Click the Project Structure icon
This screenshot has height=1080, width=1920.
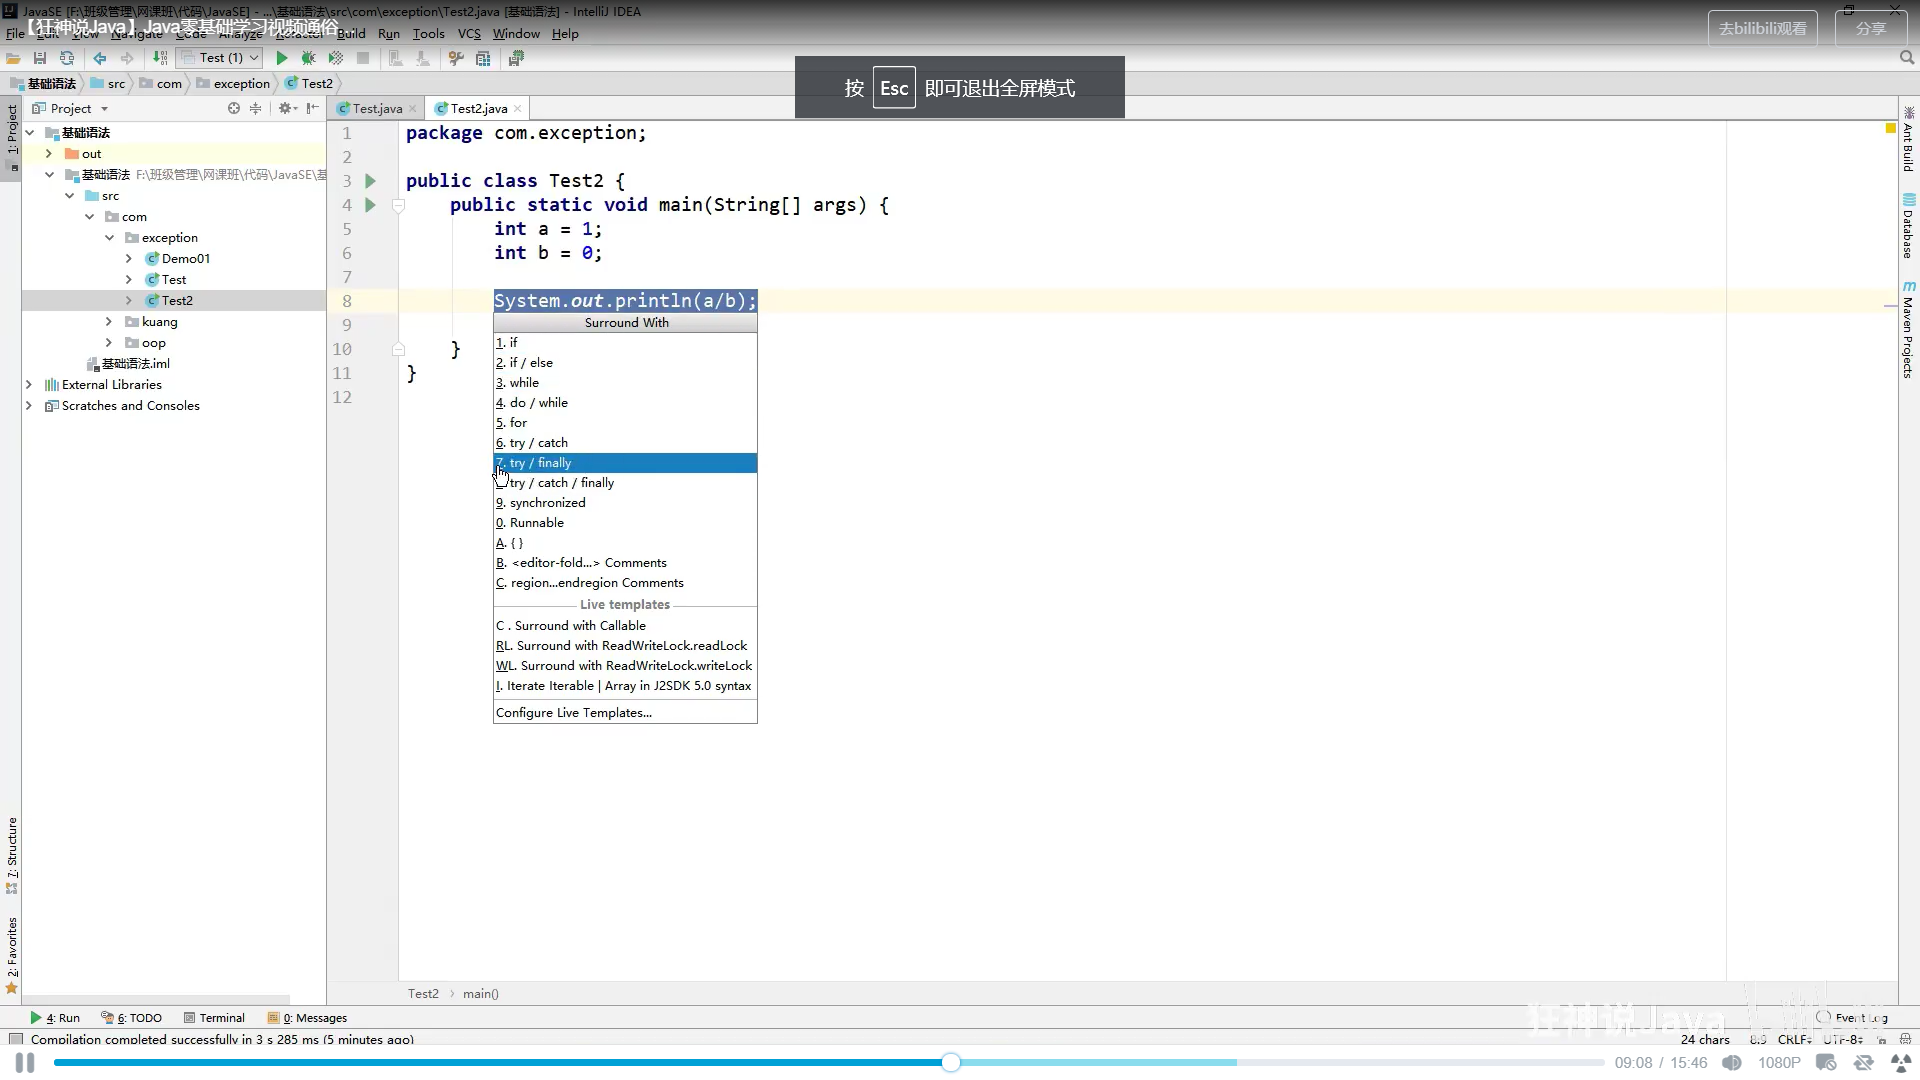tap(483, 58)
